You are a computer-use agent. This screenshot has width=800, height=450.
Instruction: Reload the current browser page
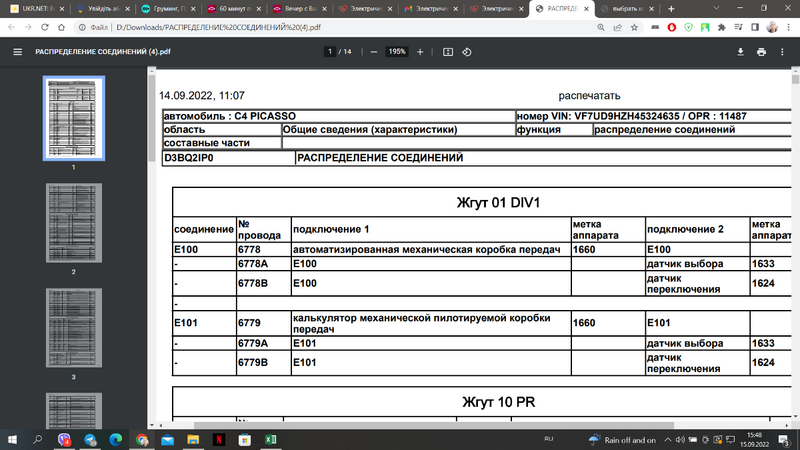tap(62, 28)
